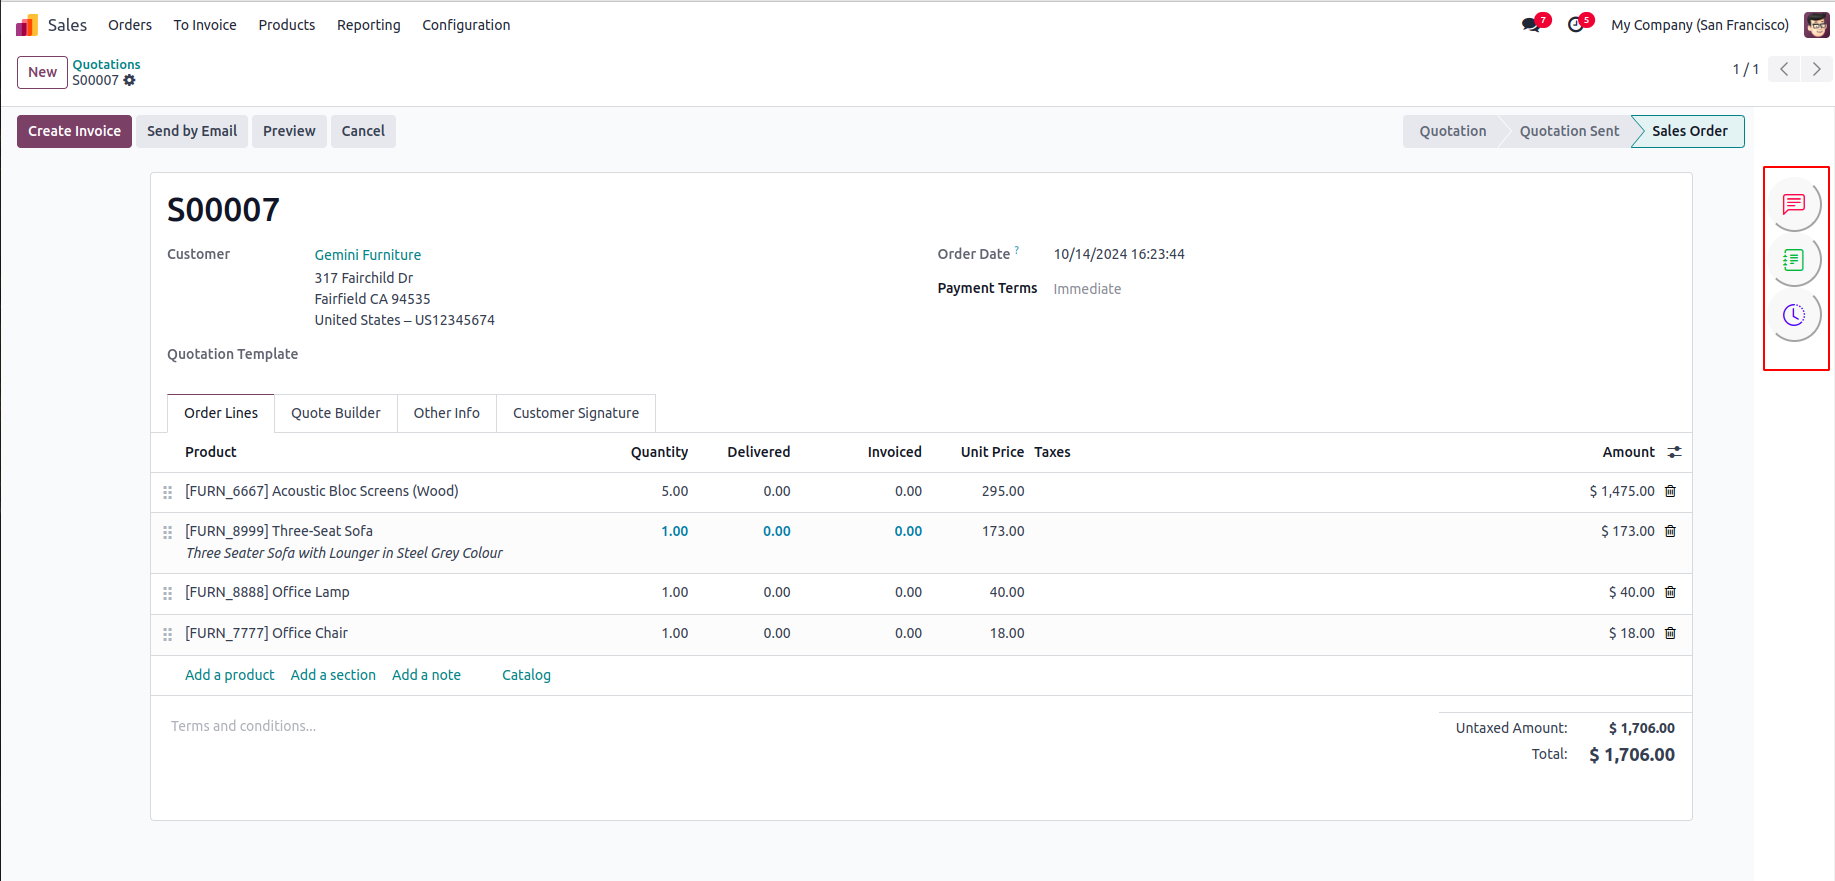Click the Add a product link
1835x881 pixels.
pyautogui.click(x=229, y=675)
